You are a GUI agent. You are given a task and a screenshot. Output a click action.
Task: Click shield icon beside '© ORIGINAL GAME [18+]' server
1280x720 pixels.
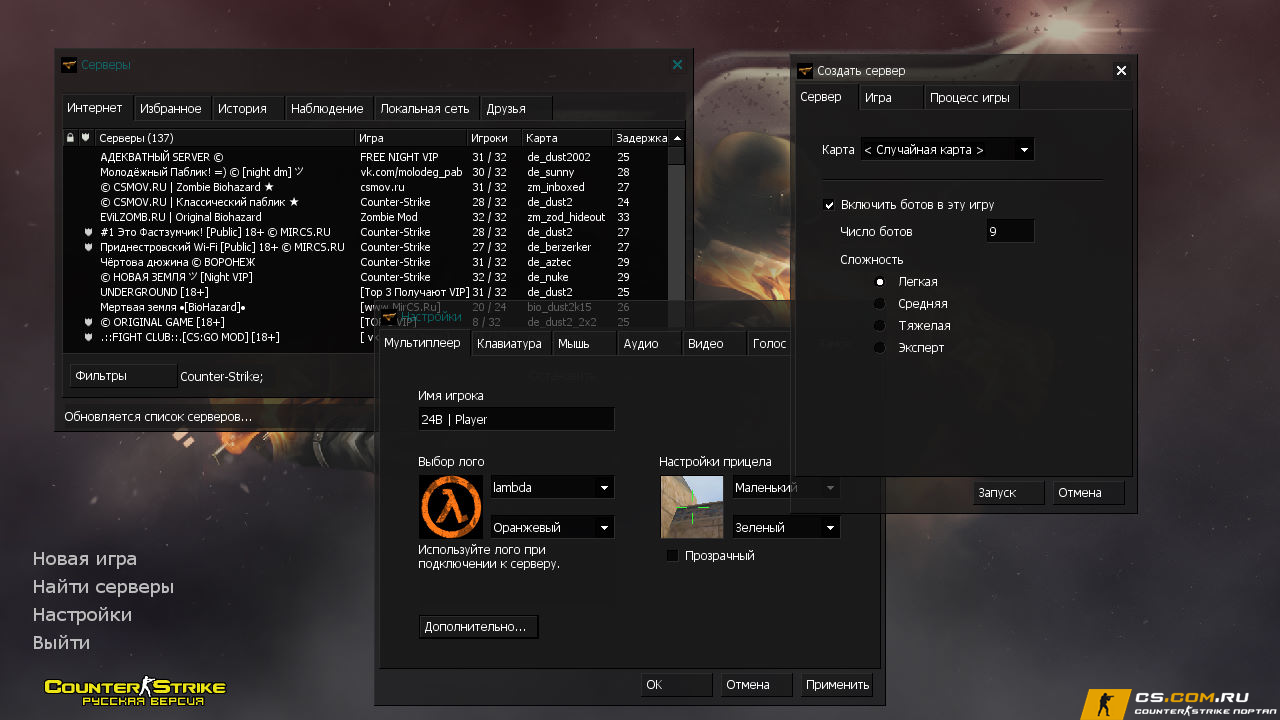[88, 322]
